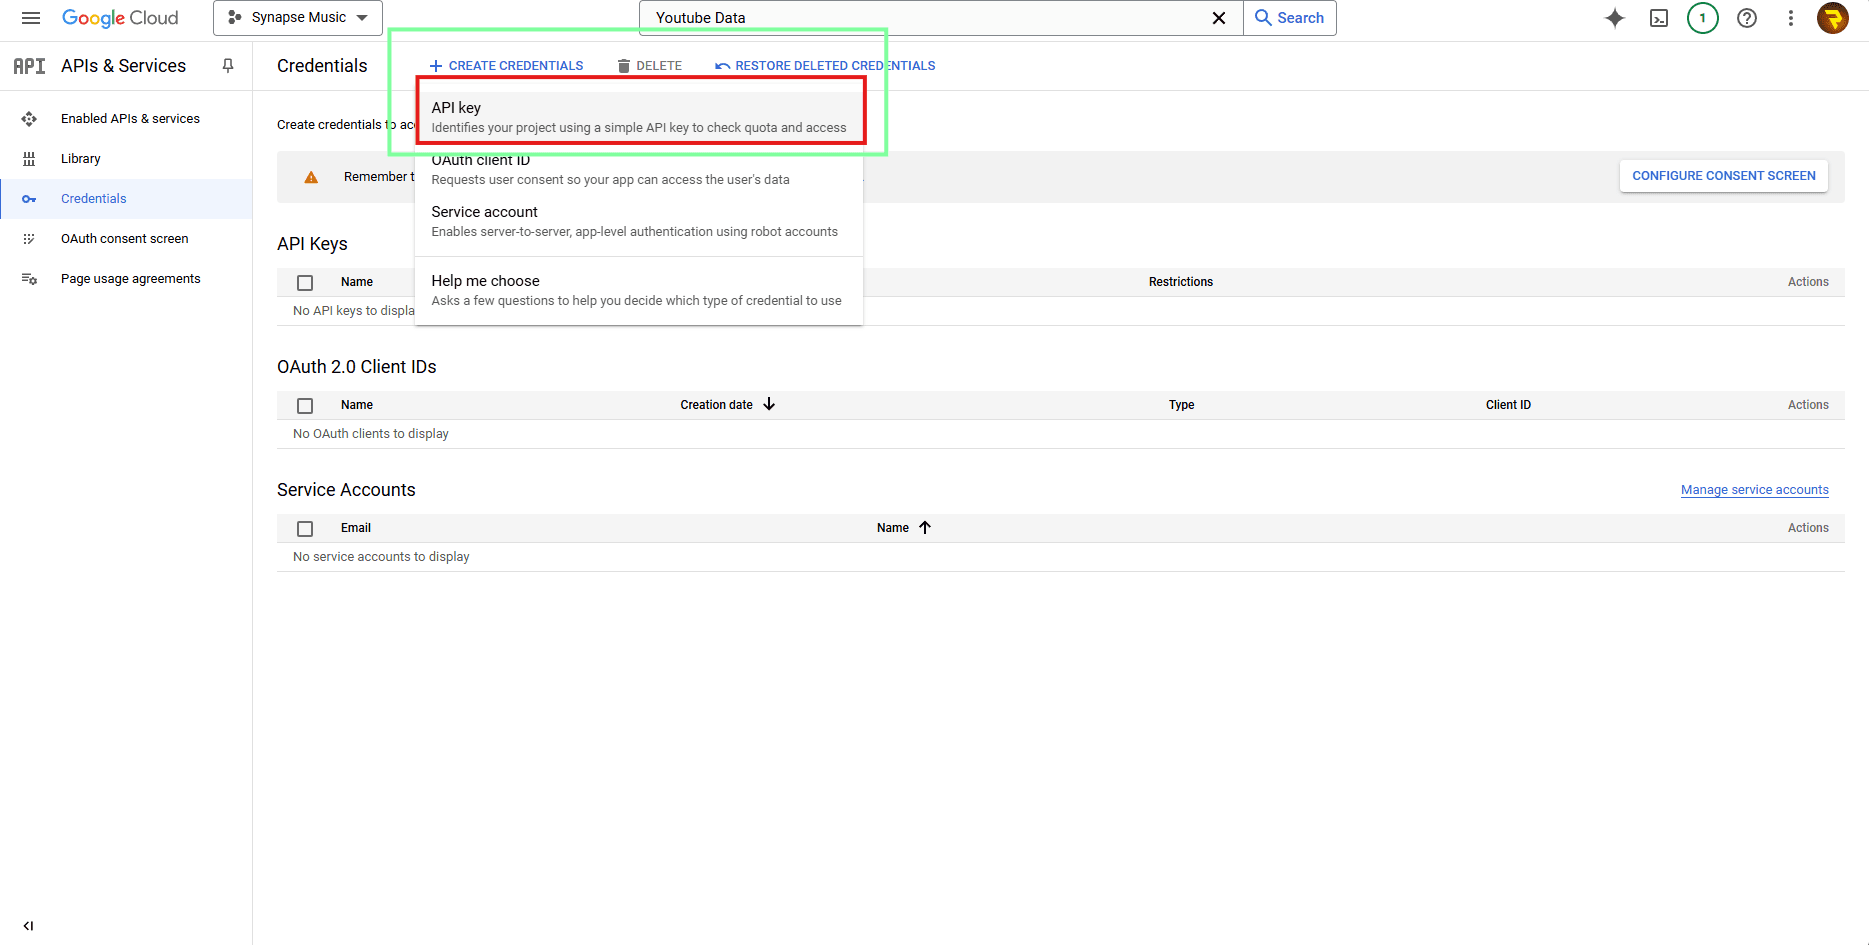Viewport: 1869px width, 945px height.
Task: Collapse the sidebar with the bottom arrow
Action: (28, 926)
